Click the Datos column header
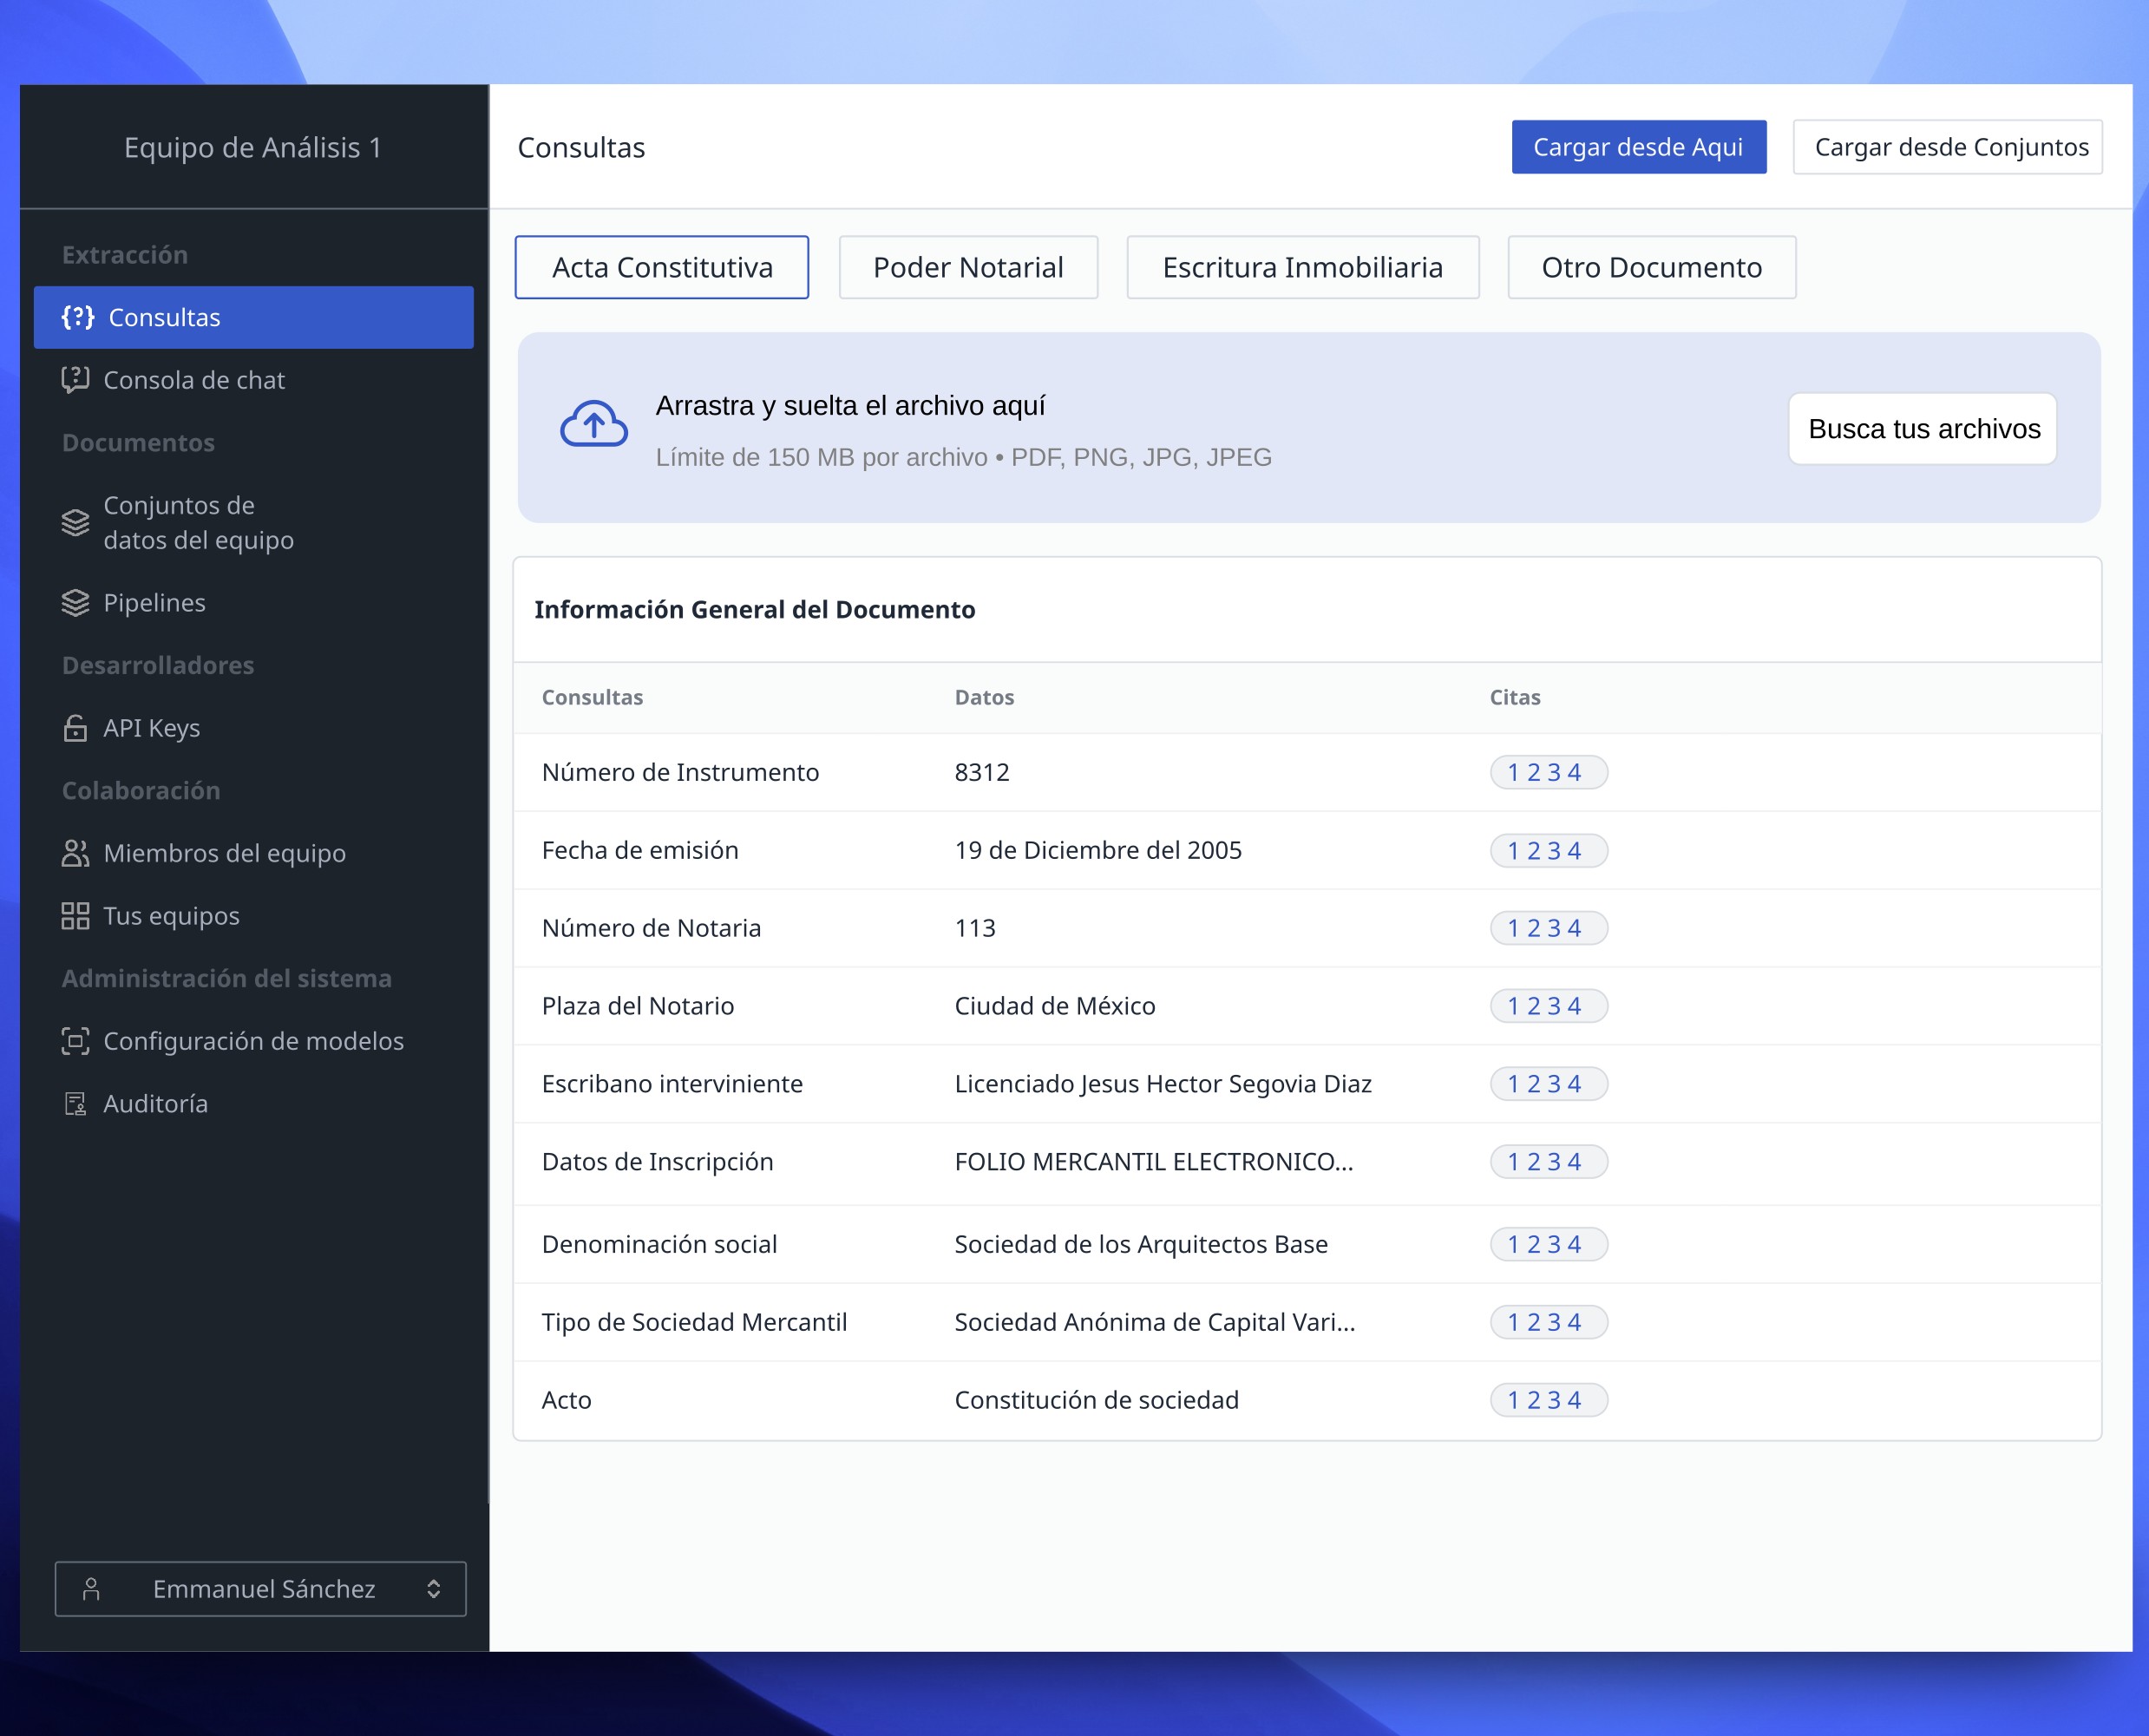 pos(984,697)
